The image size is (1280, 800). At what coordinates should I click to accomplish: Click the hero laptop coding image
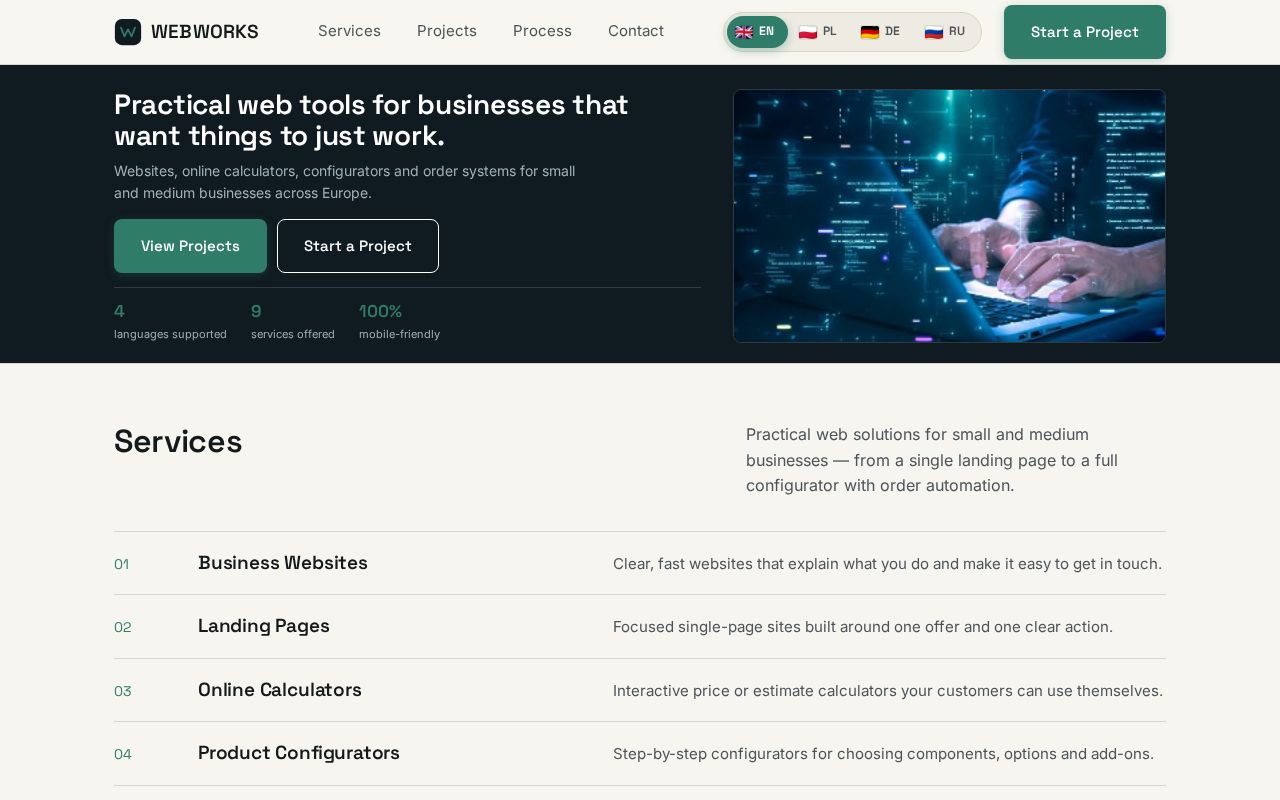pos(949,216)
